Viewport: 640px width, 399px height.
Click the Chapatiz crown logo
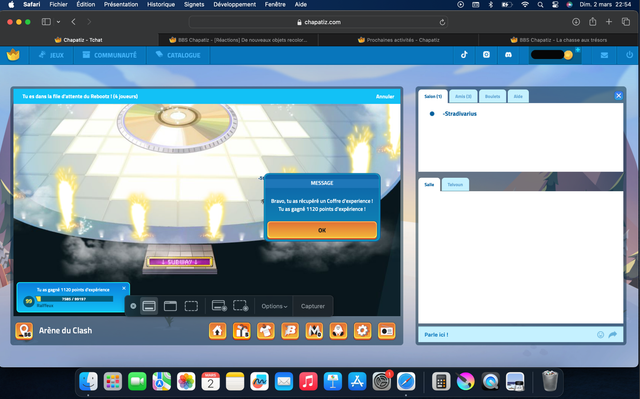tap(13, 55)
